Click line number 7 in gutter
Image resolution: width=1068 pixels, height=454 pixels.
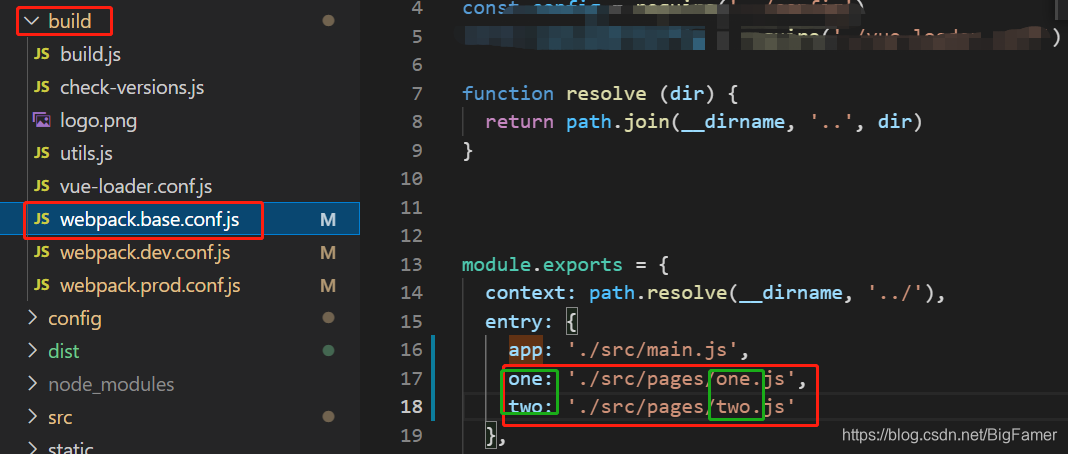(417, 93)
